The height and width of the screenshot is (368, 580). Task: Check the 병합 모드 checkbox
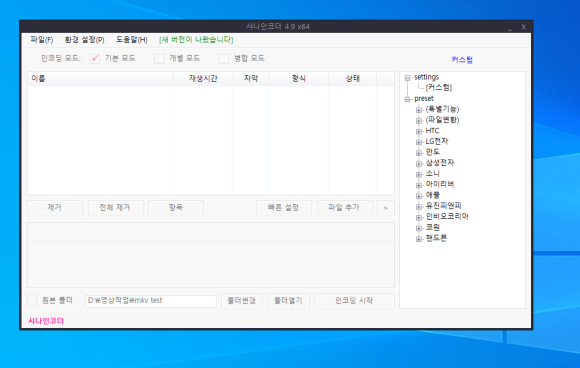[224, 58]
